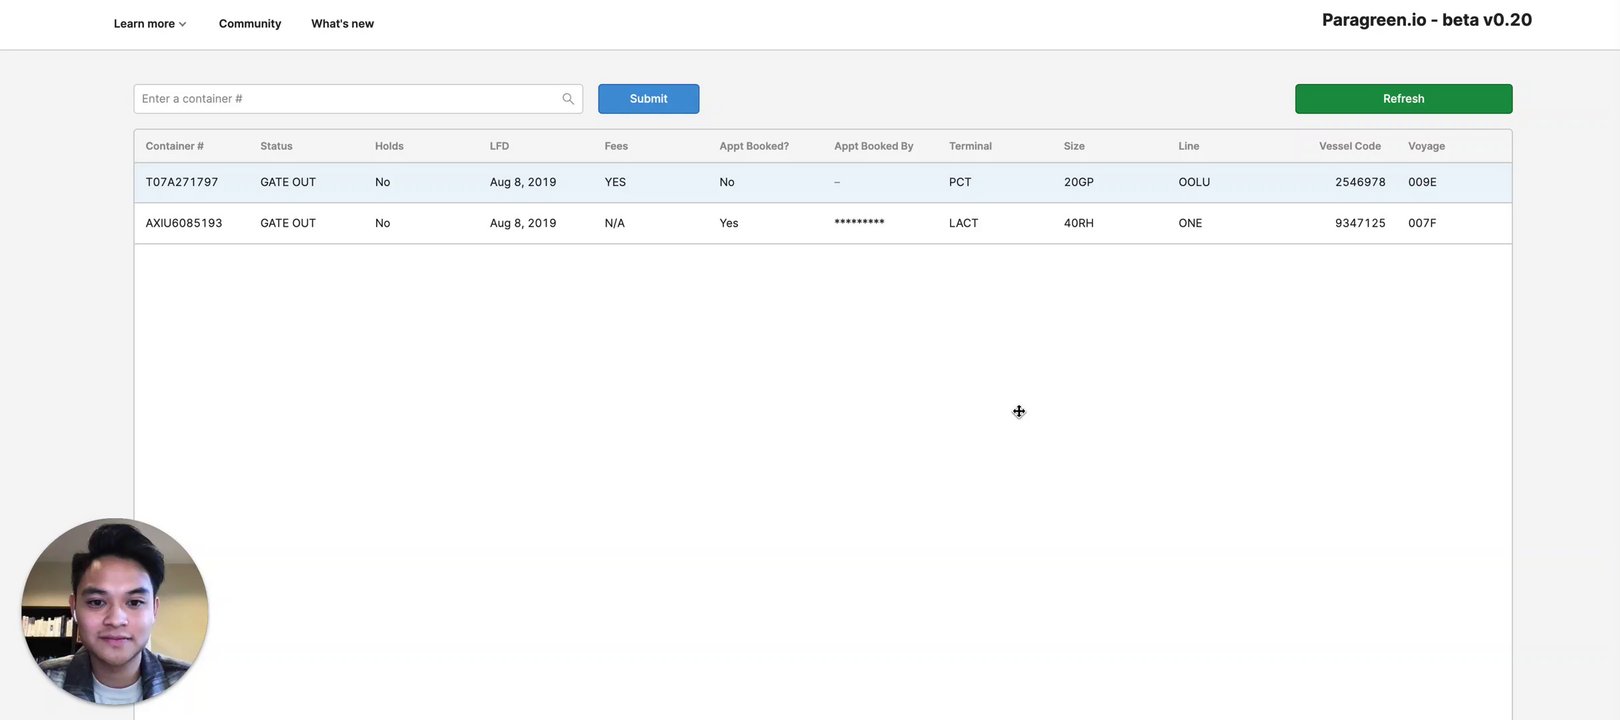Screen dimensions: 1620x720
Task: Sort by the Container # column header
Action: coord(175,146)
